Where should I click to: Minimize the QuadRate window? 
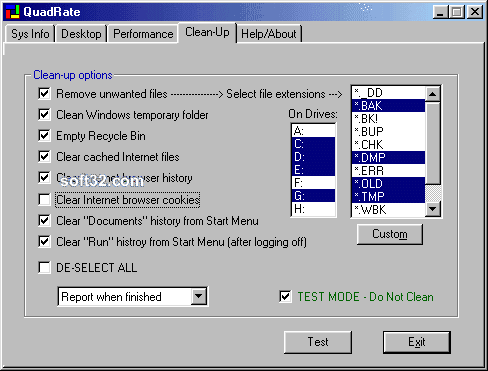[440, 12]
